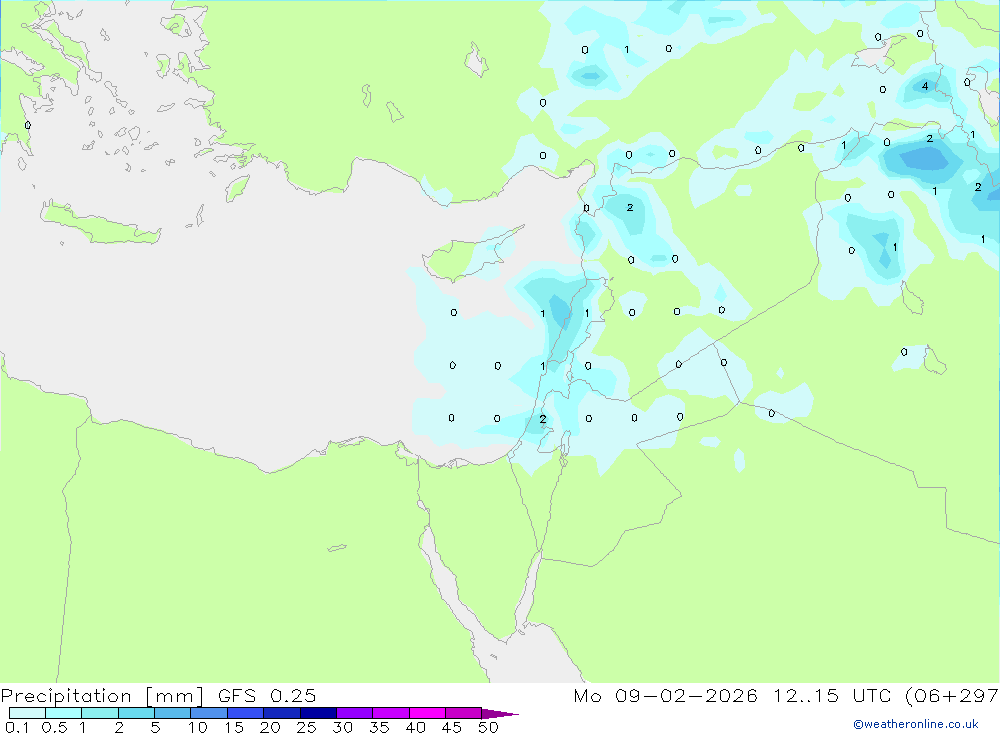1000x733 pixels.
Task: Click the '10' legend scale label
Action: [198, 727]
